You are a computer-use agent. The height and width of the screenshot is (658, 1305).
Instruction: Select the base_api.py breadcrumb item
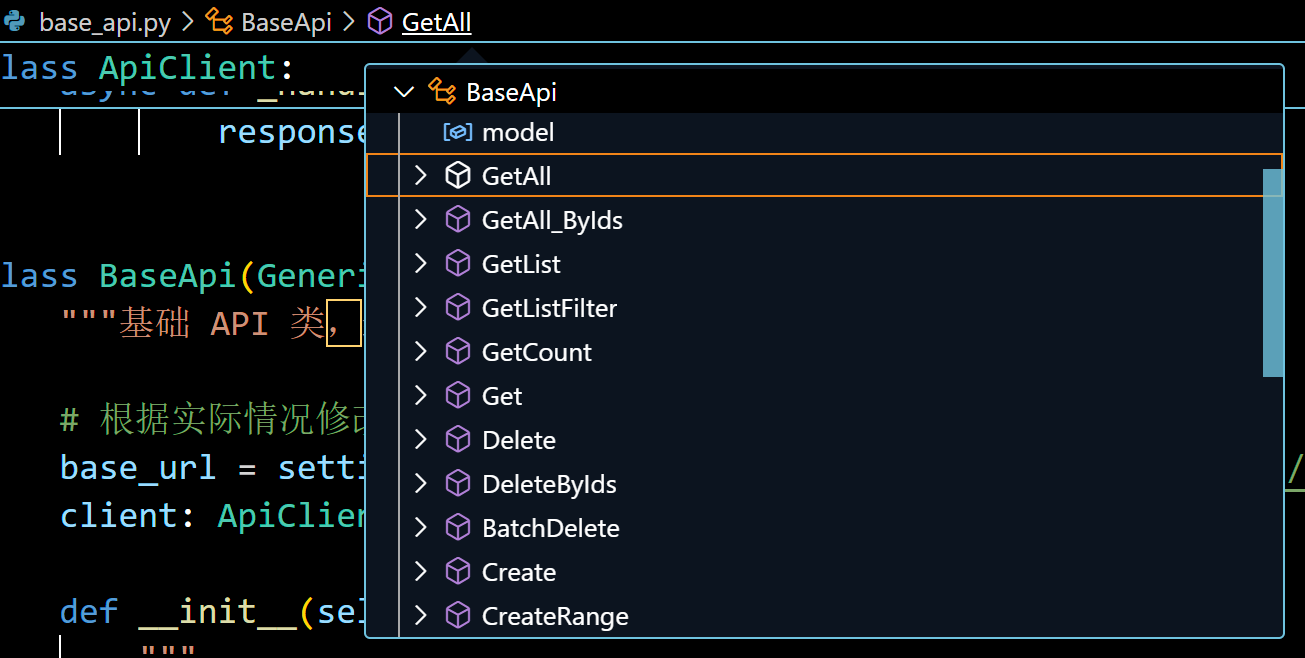click(x=105, y=22)
